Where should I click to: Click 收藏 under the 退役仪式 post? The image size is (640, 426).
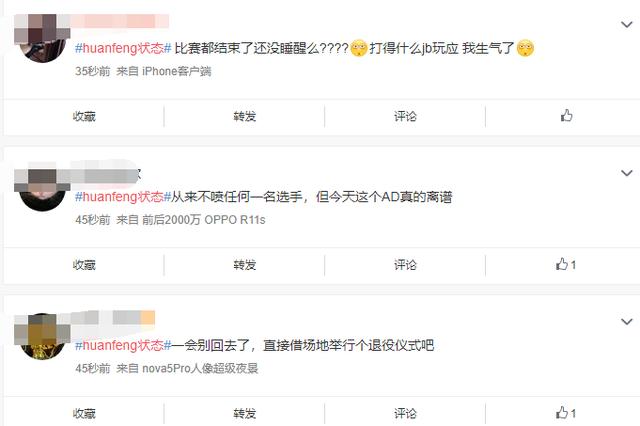[x=84, y=413]
